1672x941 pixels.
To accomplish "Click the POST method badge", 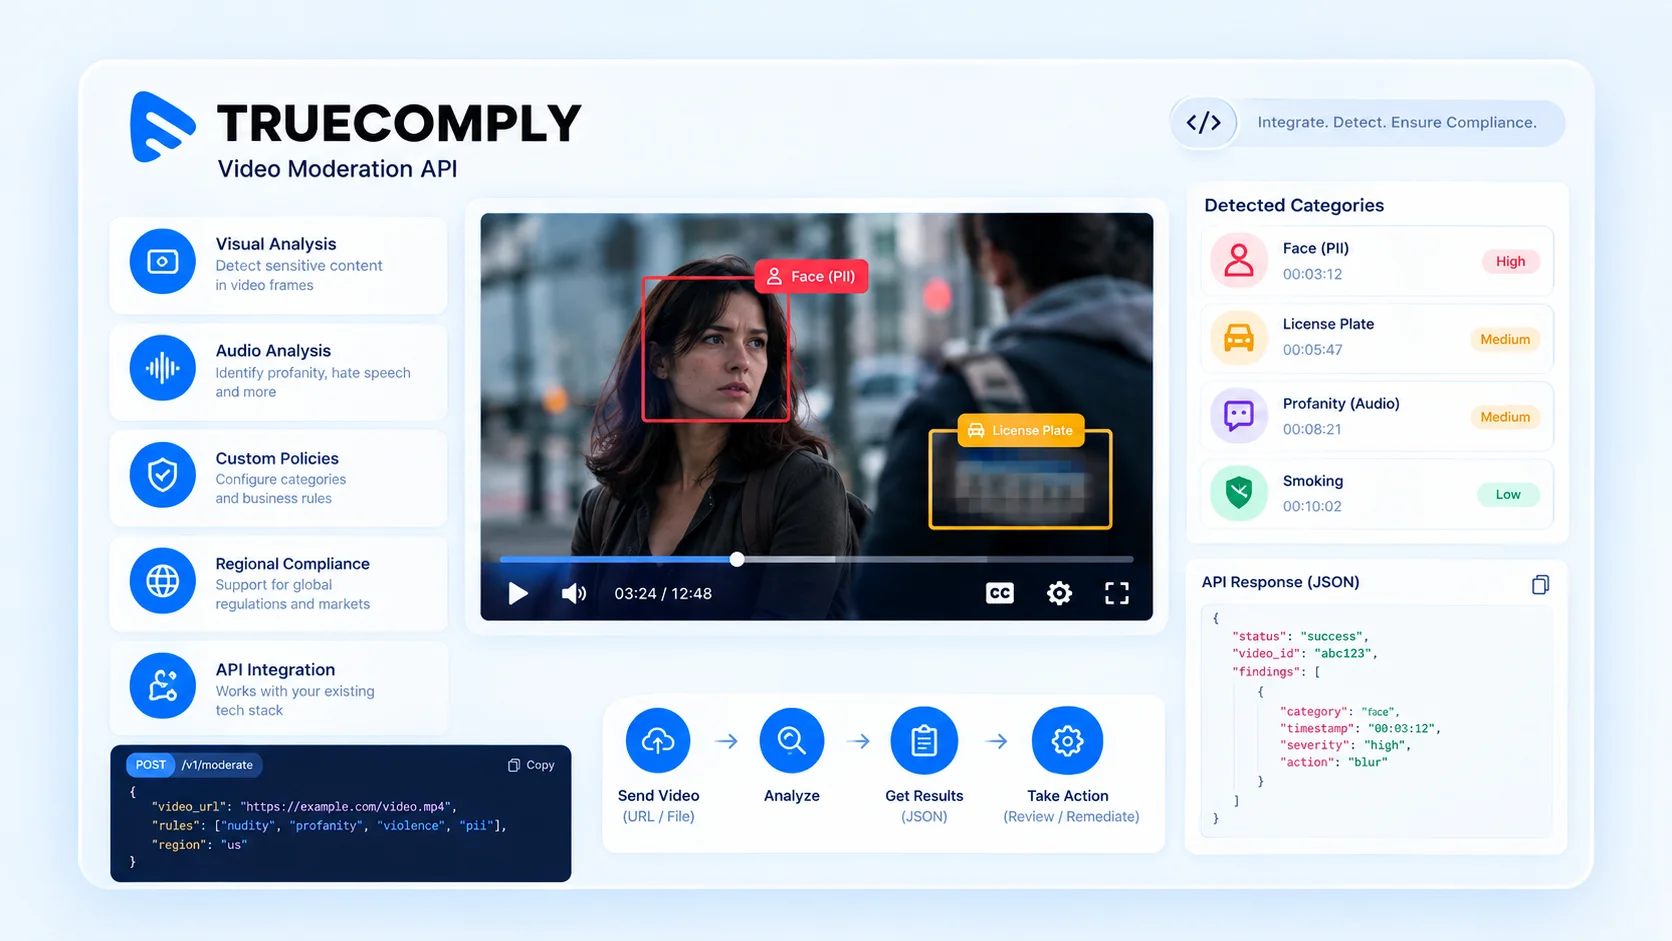I will (x=151, y=765).
